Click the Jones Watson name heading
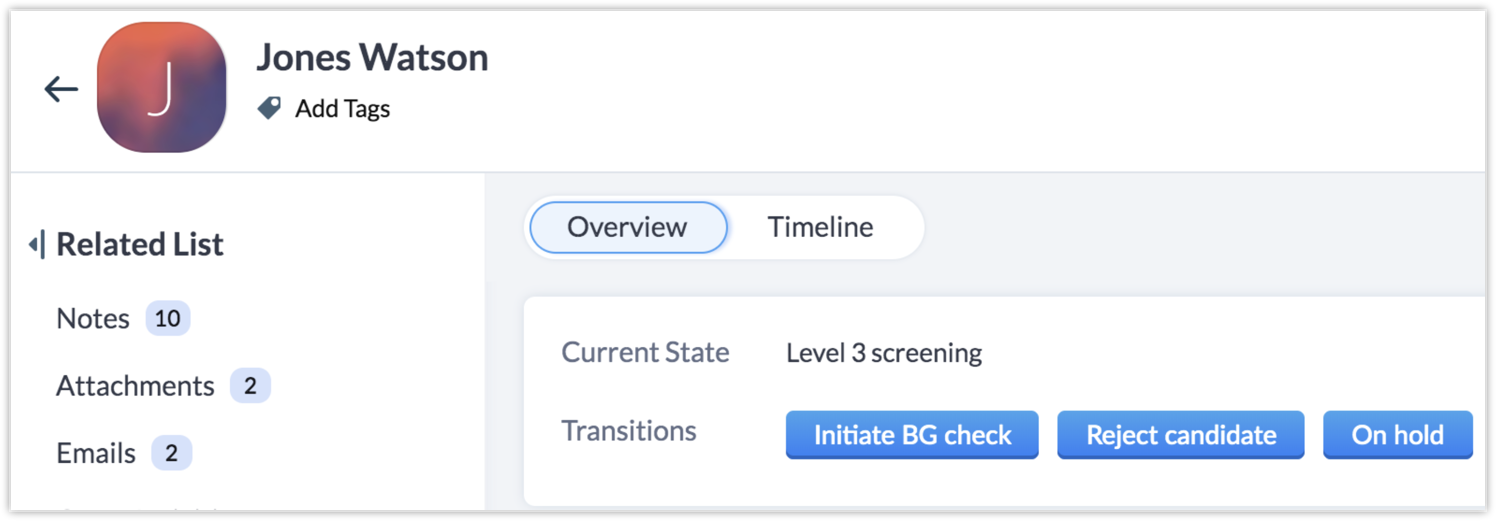 [x=372, y=58]
